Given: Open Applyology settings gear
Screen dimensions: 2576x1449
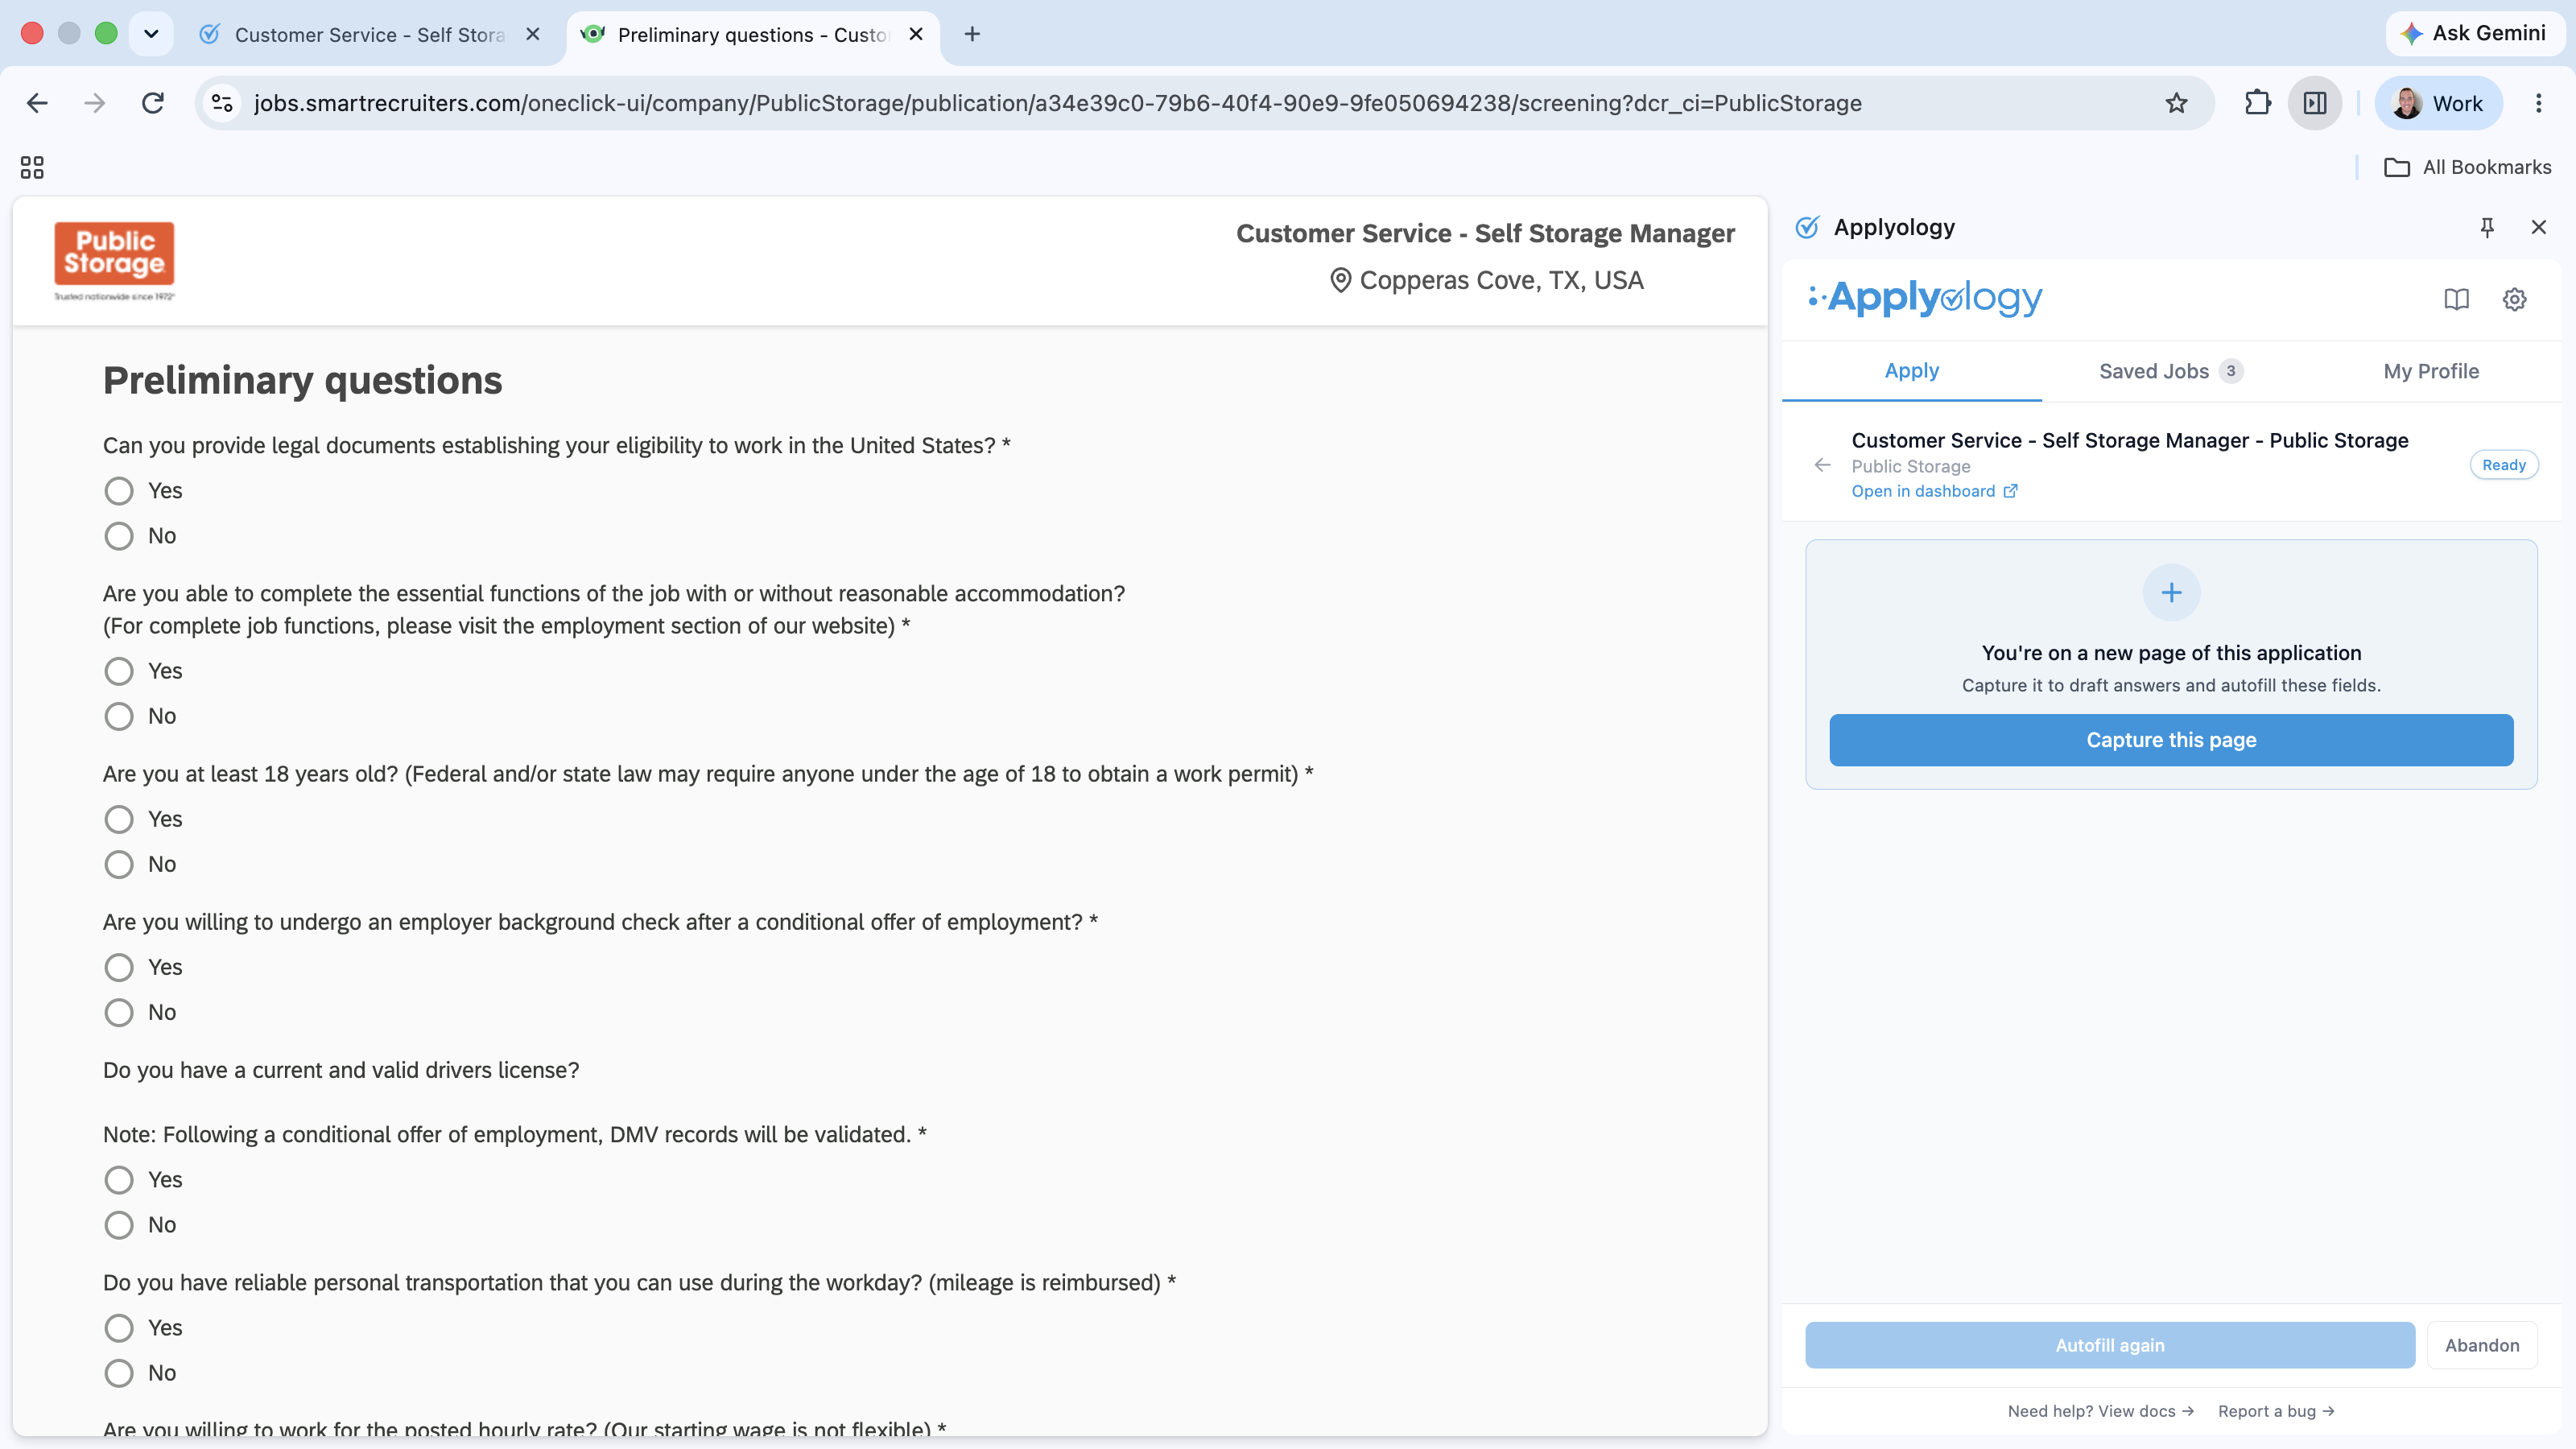Looking at the screenshot, I should (x=2514, y=299).
